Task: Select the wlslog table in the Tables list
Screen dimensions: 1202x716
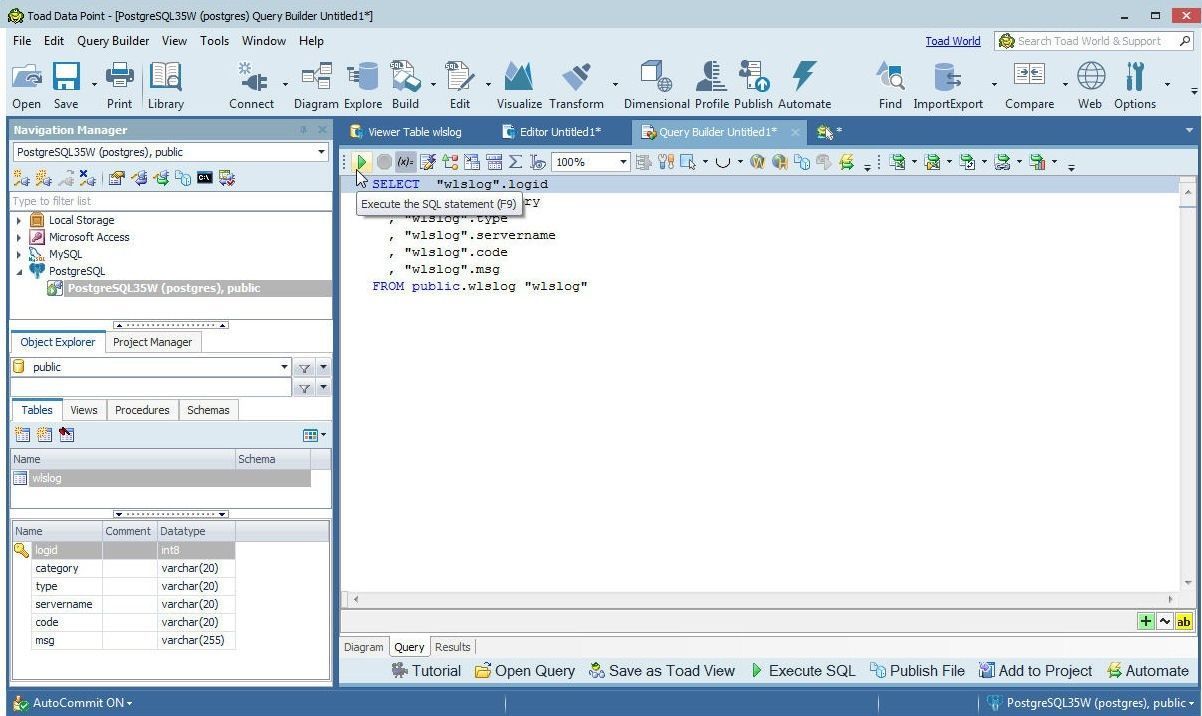Action: (160, 478)
